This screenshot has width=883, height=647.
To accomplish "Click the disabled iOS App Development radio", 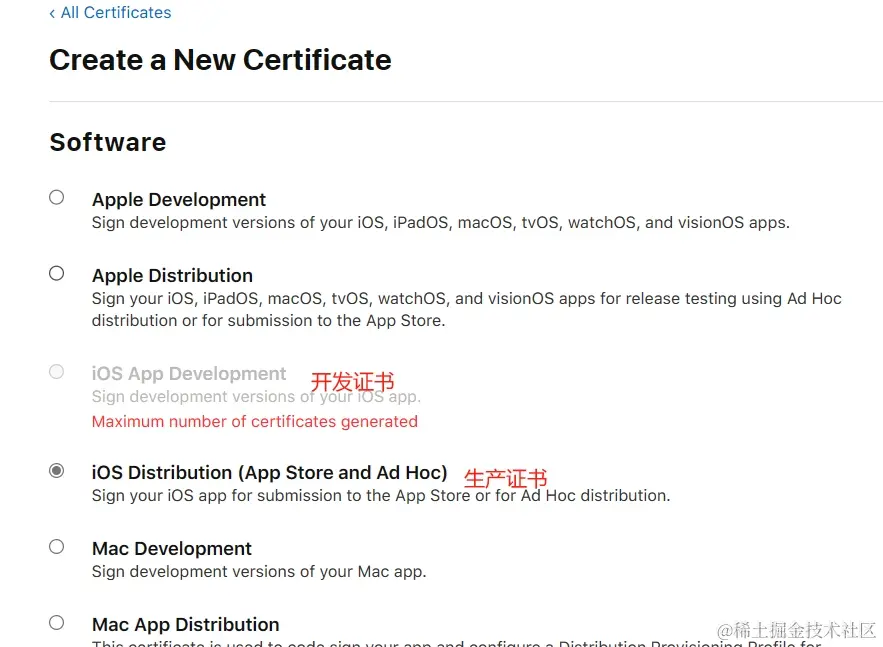I will point(56,372).
